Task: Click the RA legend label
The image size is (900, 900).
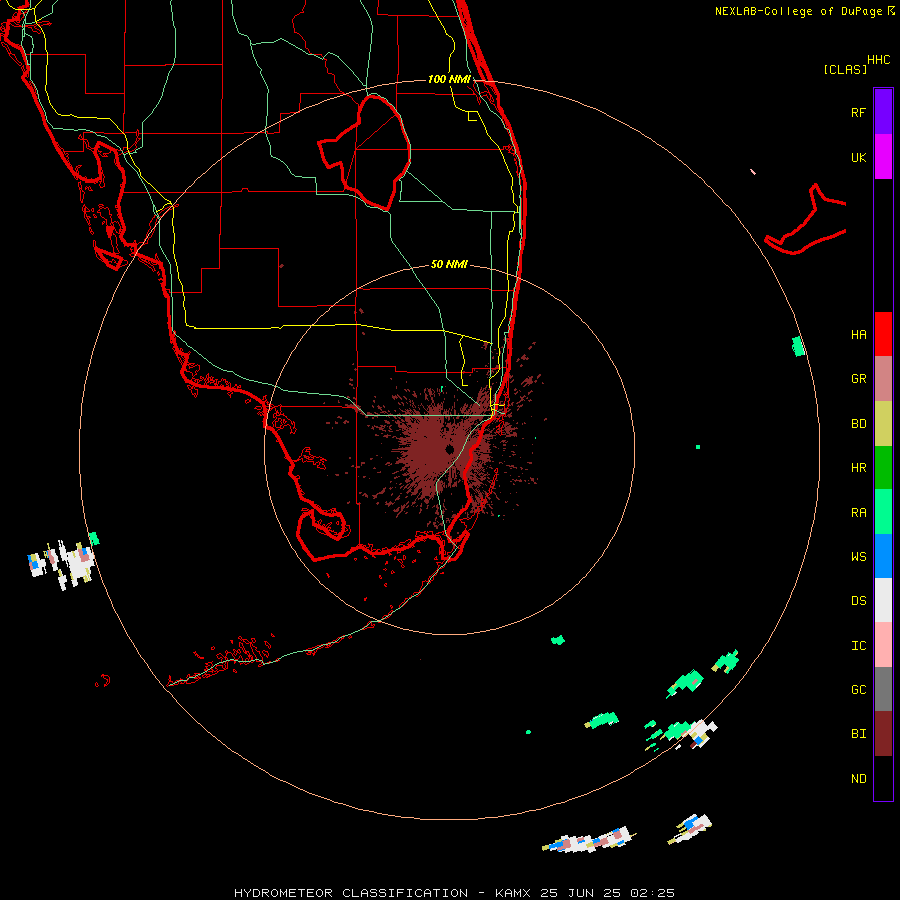Action: pos(858,513)
